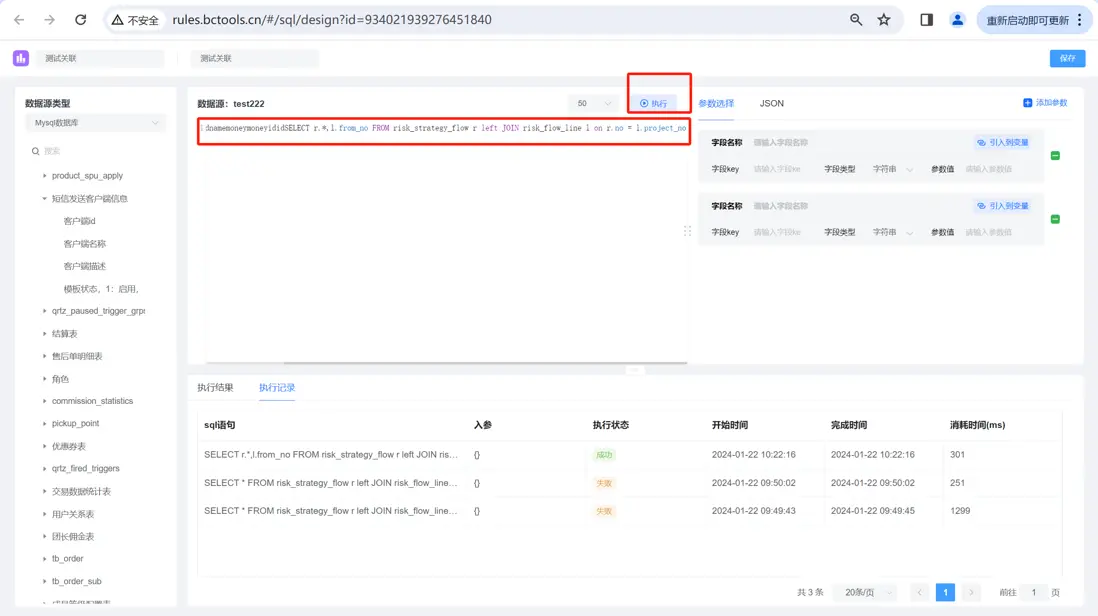The width and height of the screenshot is (1098, 616).
Task: Remove the first parameter with green minus
Action: pos(1055,155)
